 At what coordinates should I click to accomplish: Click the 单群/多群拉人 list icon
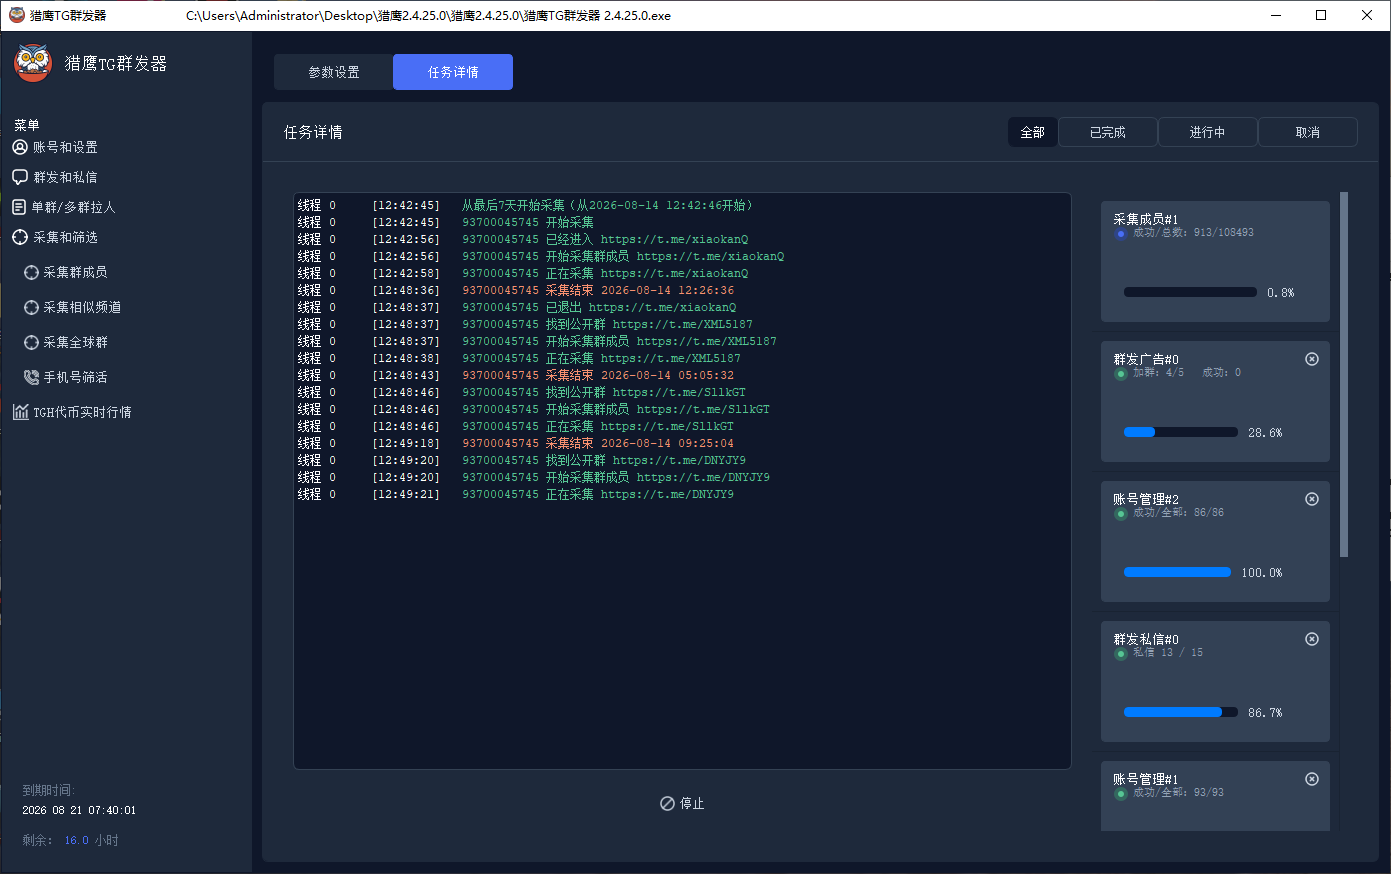(19, 207)
